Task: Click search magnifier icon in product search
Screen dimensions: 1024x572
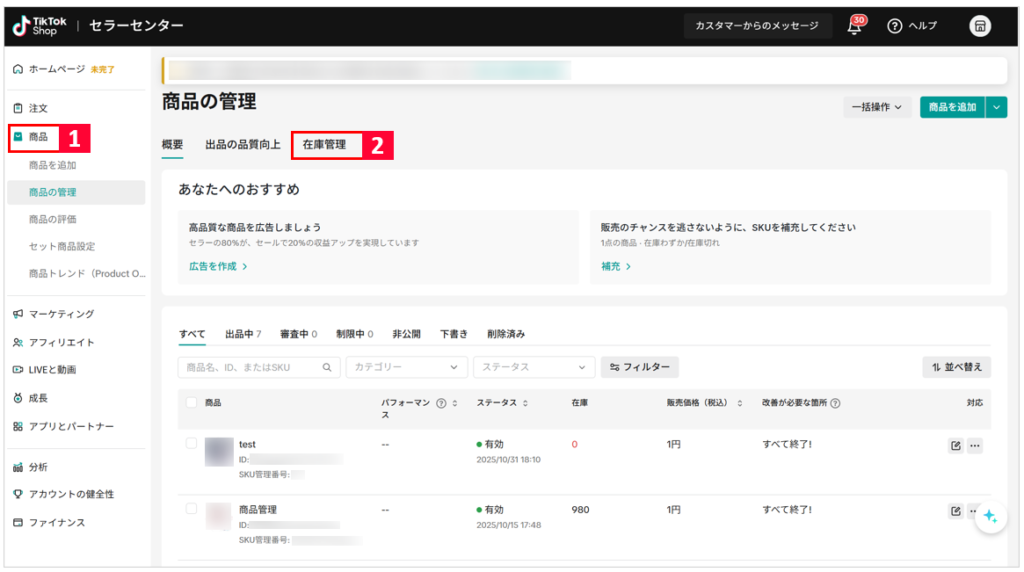Action: (327, 367)
